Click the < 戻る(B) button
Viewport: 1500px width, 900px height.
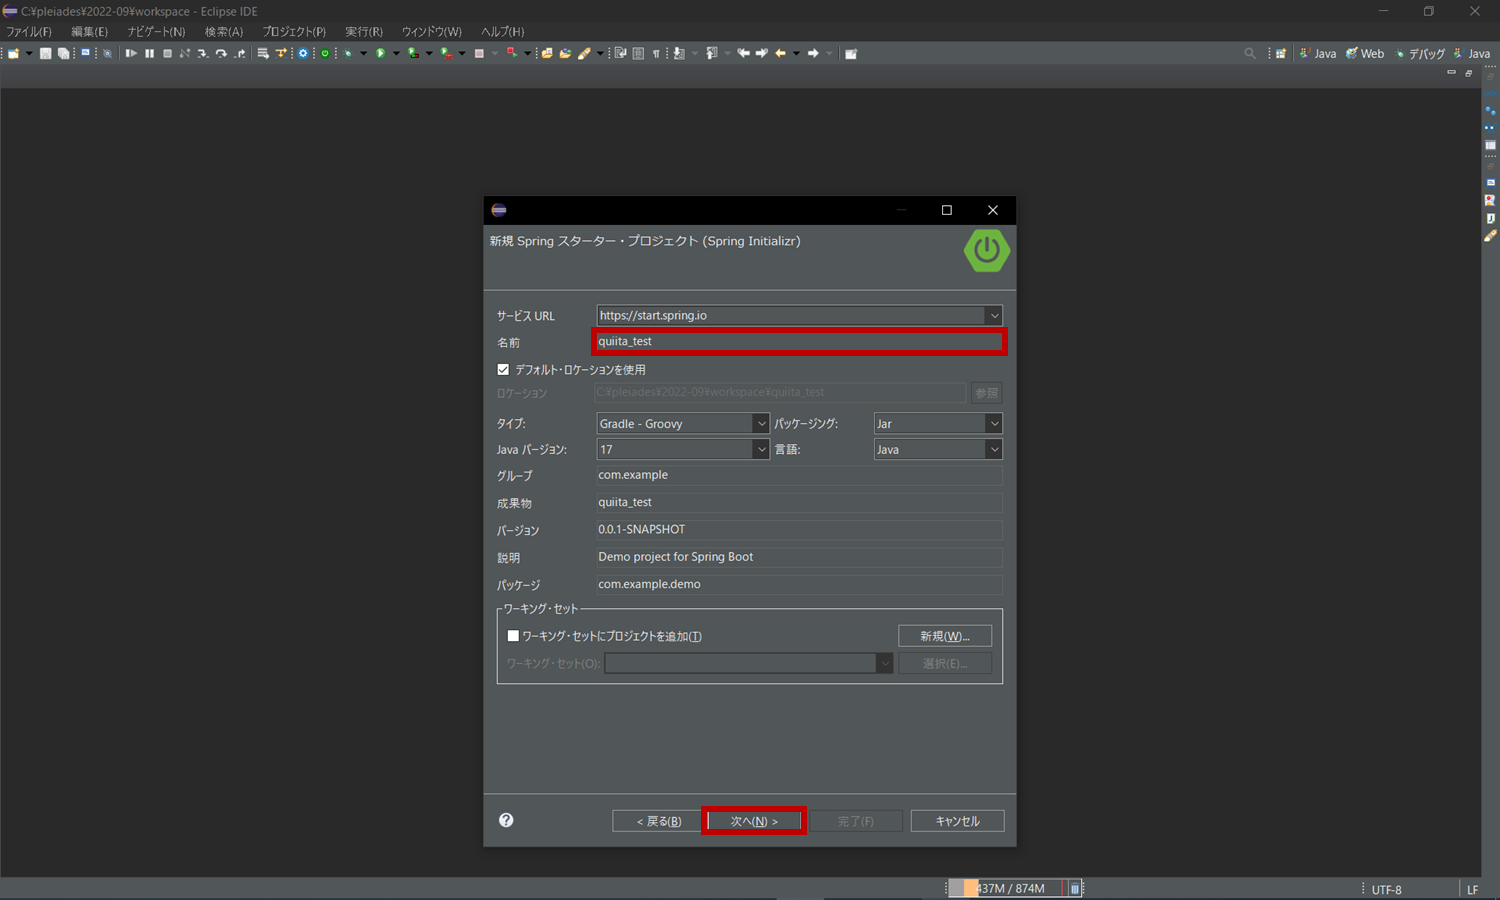(659, 821)
